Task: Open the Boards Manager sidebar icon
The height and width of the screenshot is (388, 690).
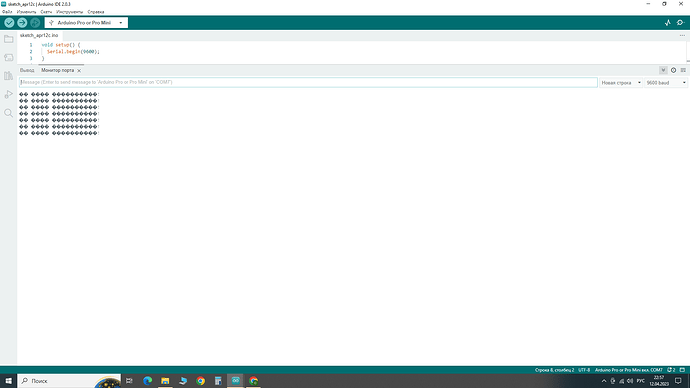Action: point(8,58)
